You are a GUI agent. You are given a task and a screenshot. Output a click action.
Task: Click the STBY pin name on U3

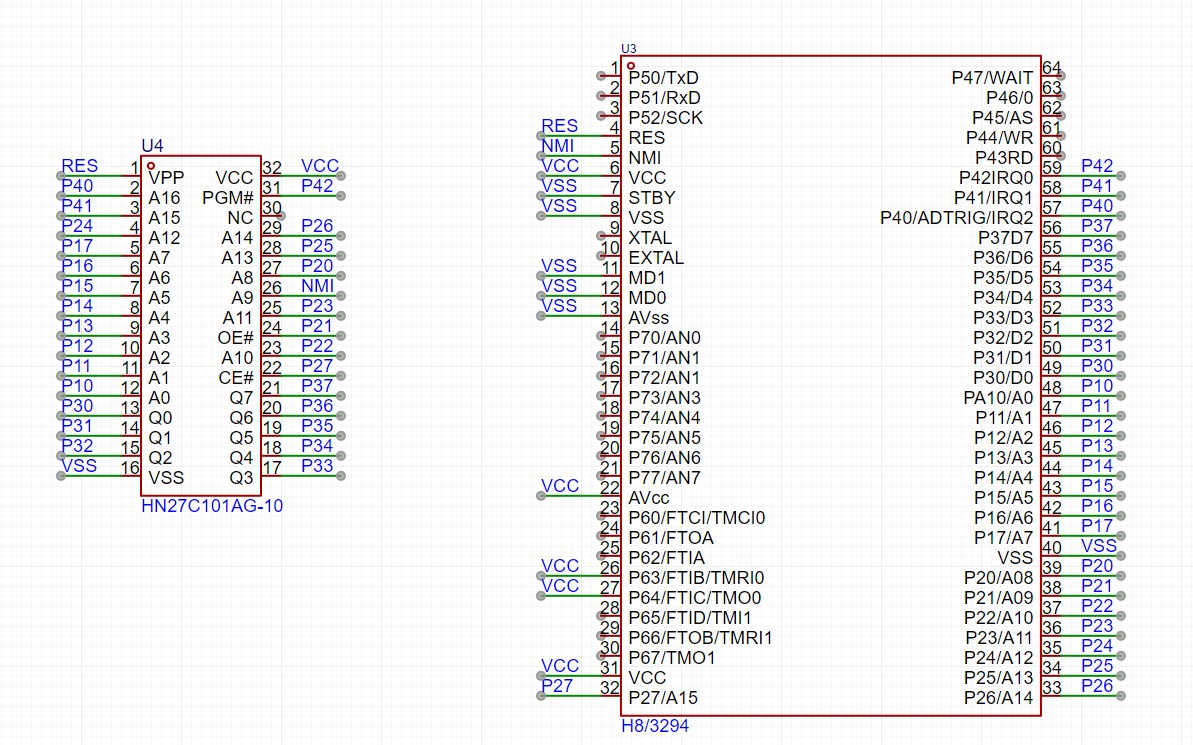(651, 198)
